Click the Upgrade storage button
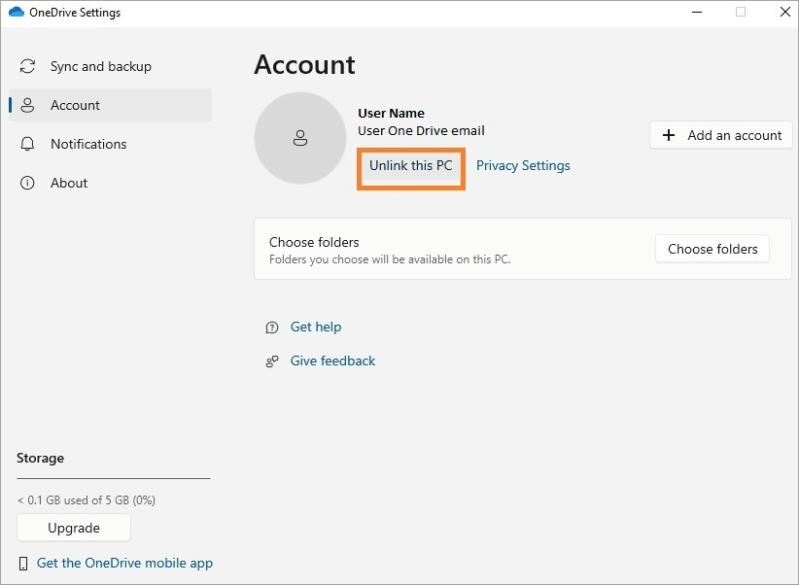The height and width of the screenshot is (585, 799). click(x=74, y=528)
